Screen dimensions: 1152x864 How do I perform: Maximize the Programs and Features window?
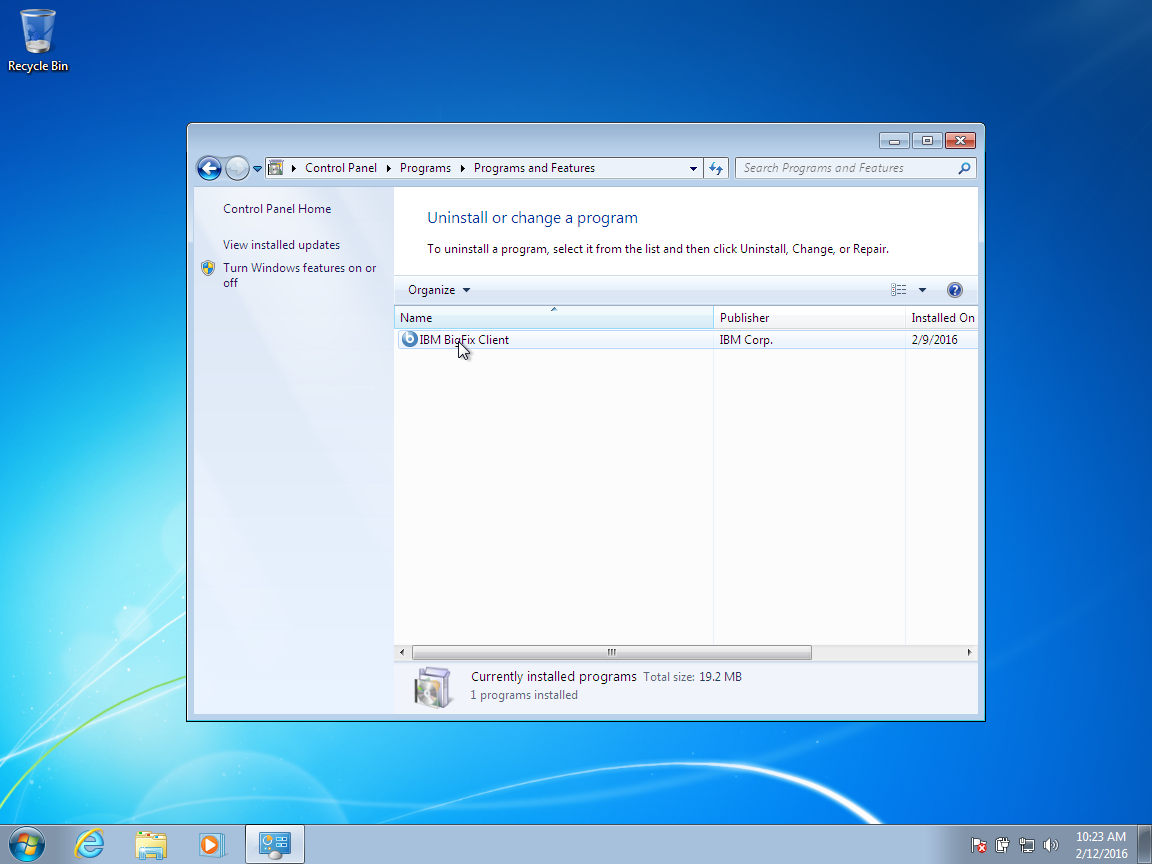pos(927,141)
